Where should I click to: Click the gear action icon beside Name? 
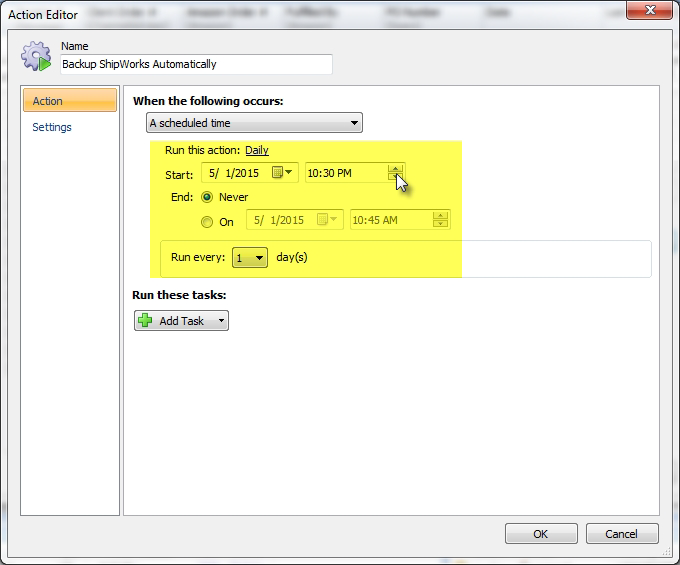[x=36, y=56]
